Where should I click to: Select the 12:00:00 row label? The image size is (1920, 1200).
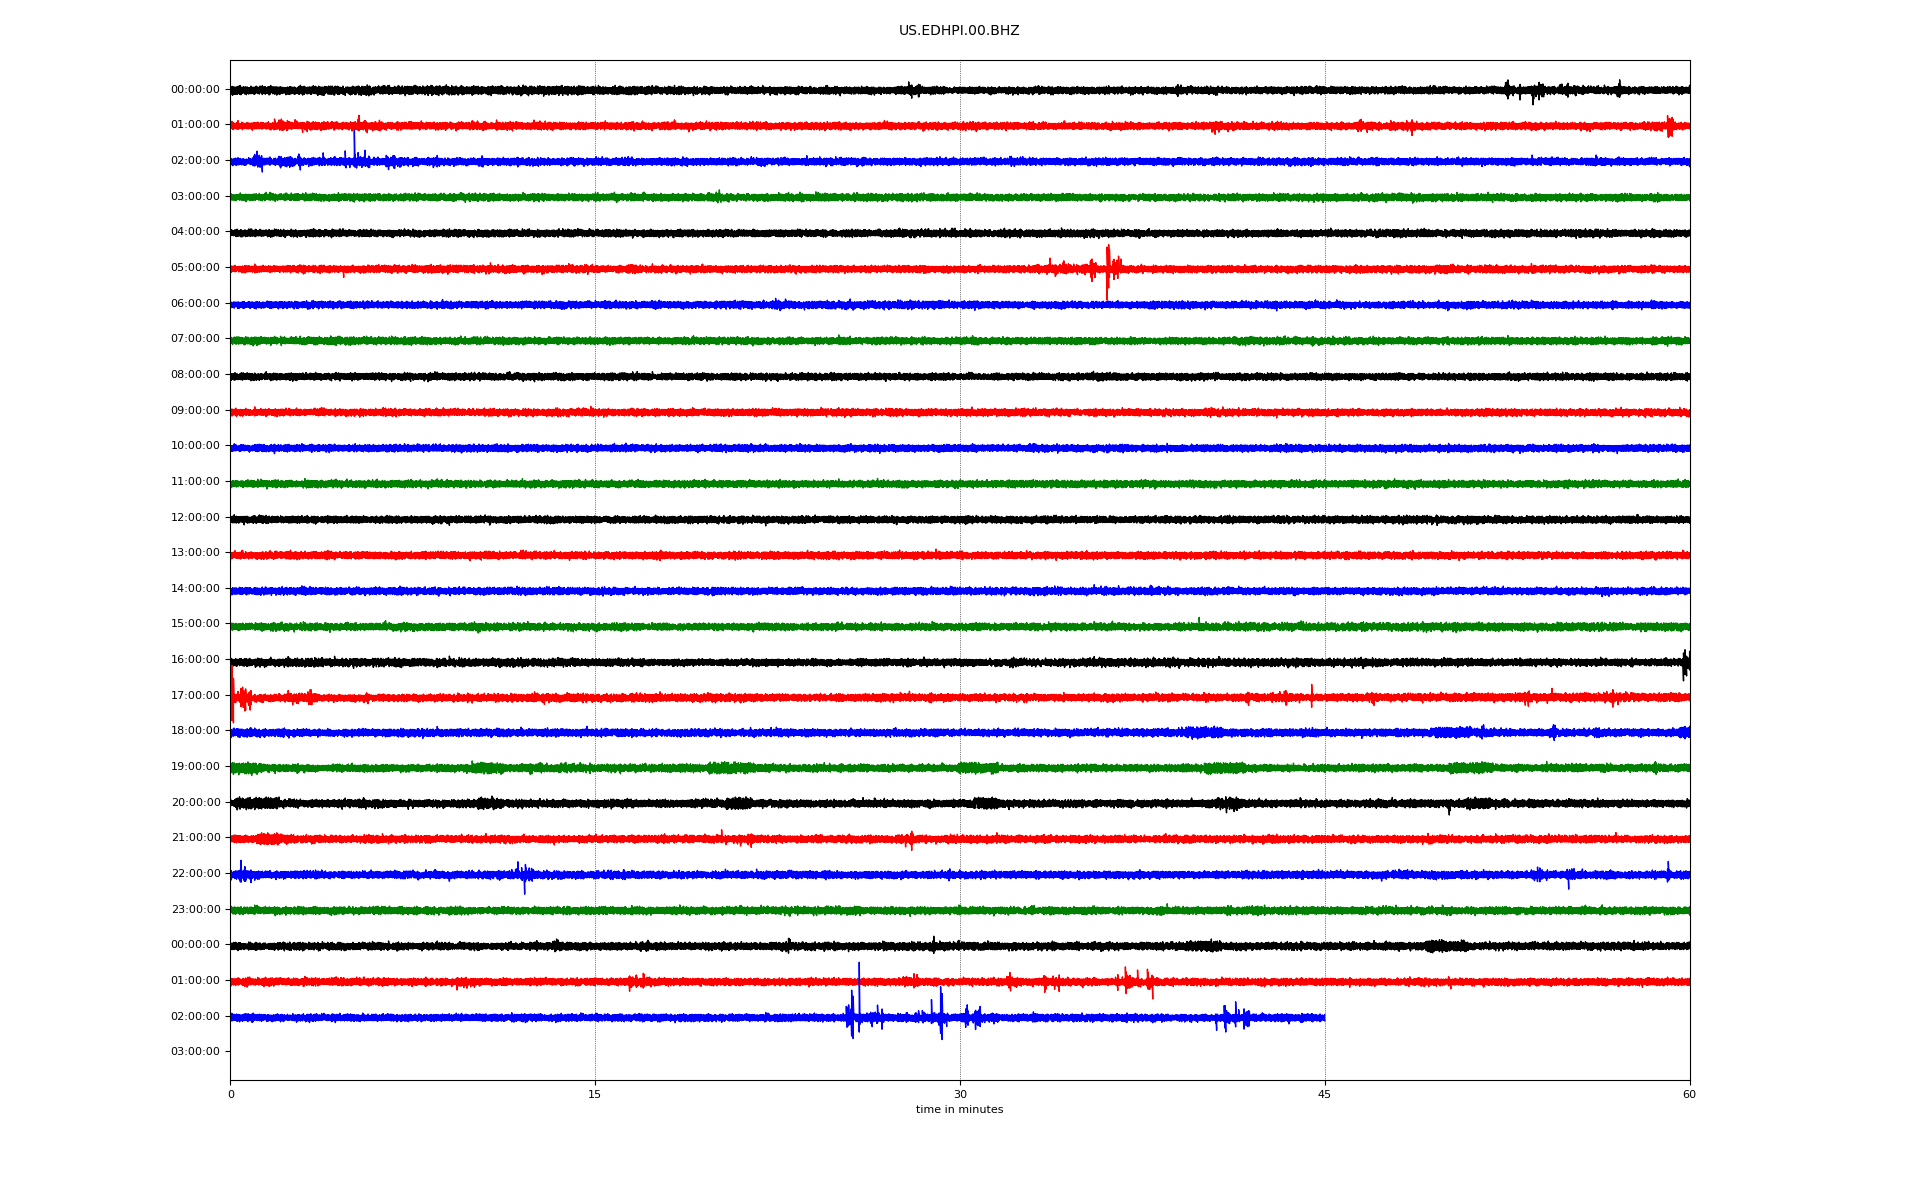195,518
